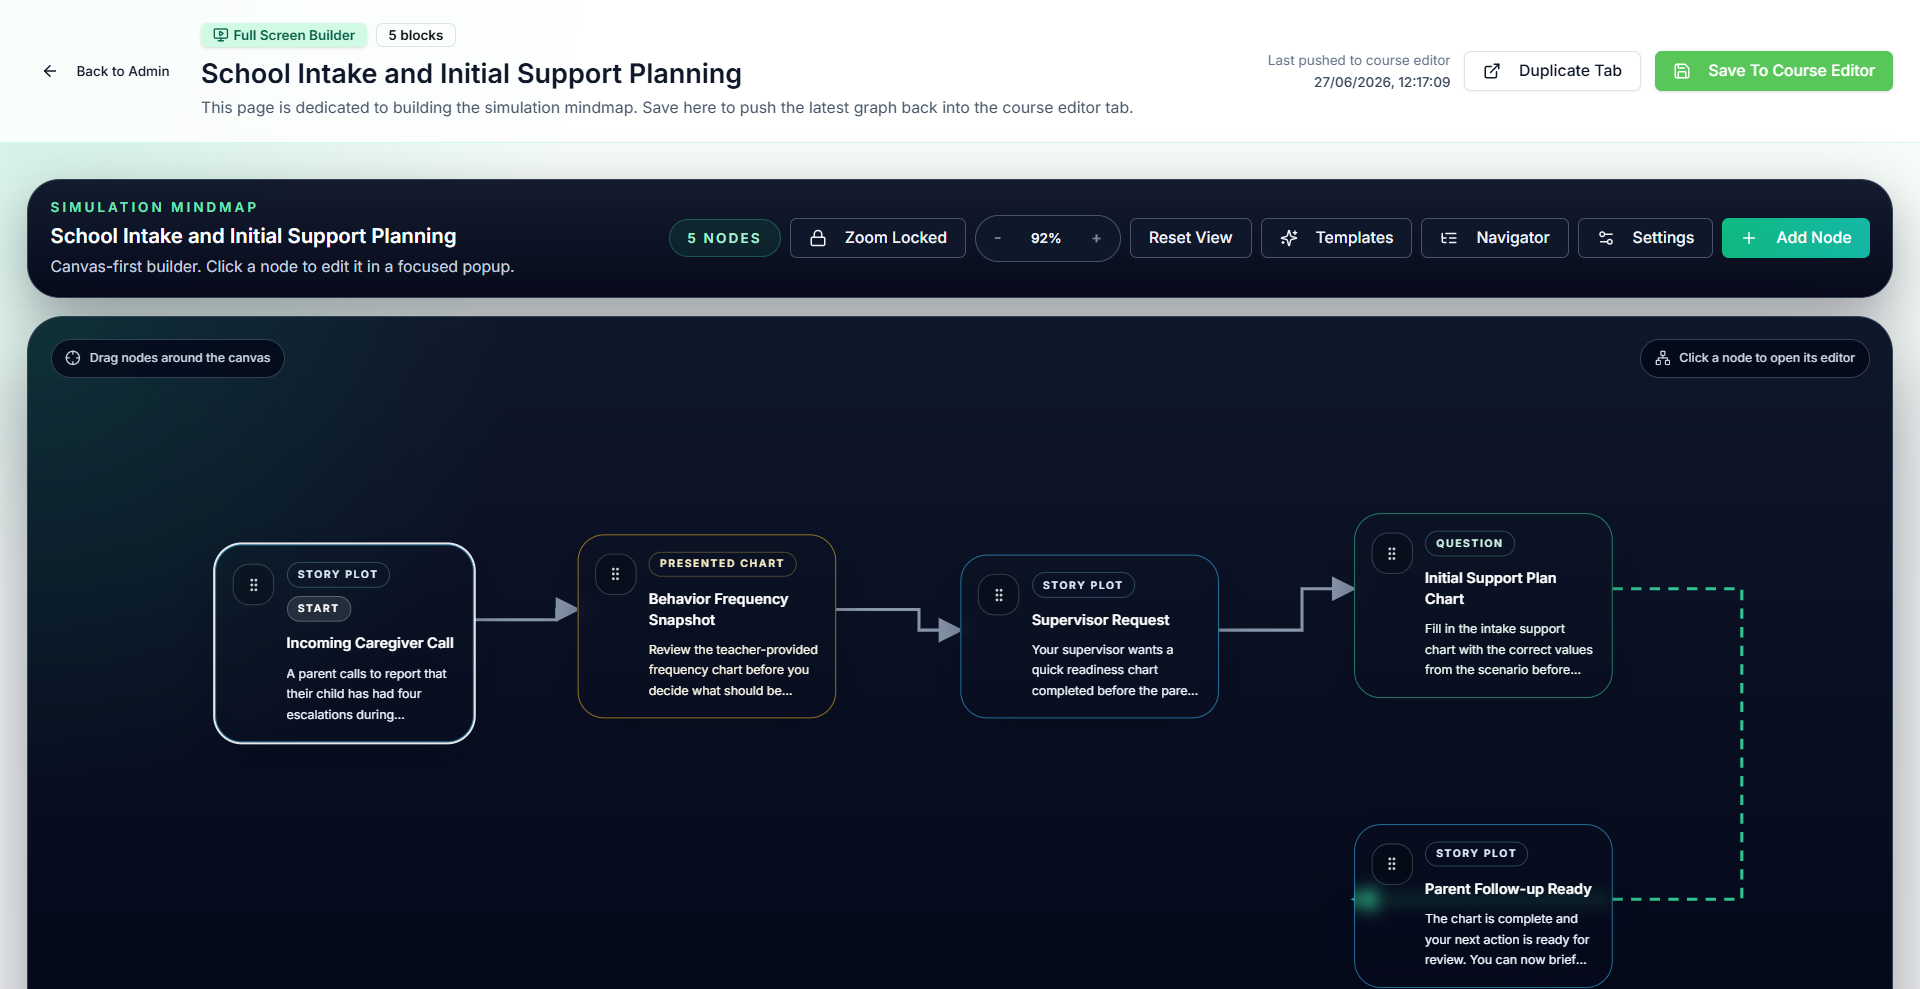This screenshot has width=1920, height=989.
Task: Click the drag handle on Parent Follow-up Ready
Action: tap(1391, 864)
